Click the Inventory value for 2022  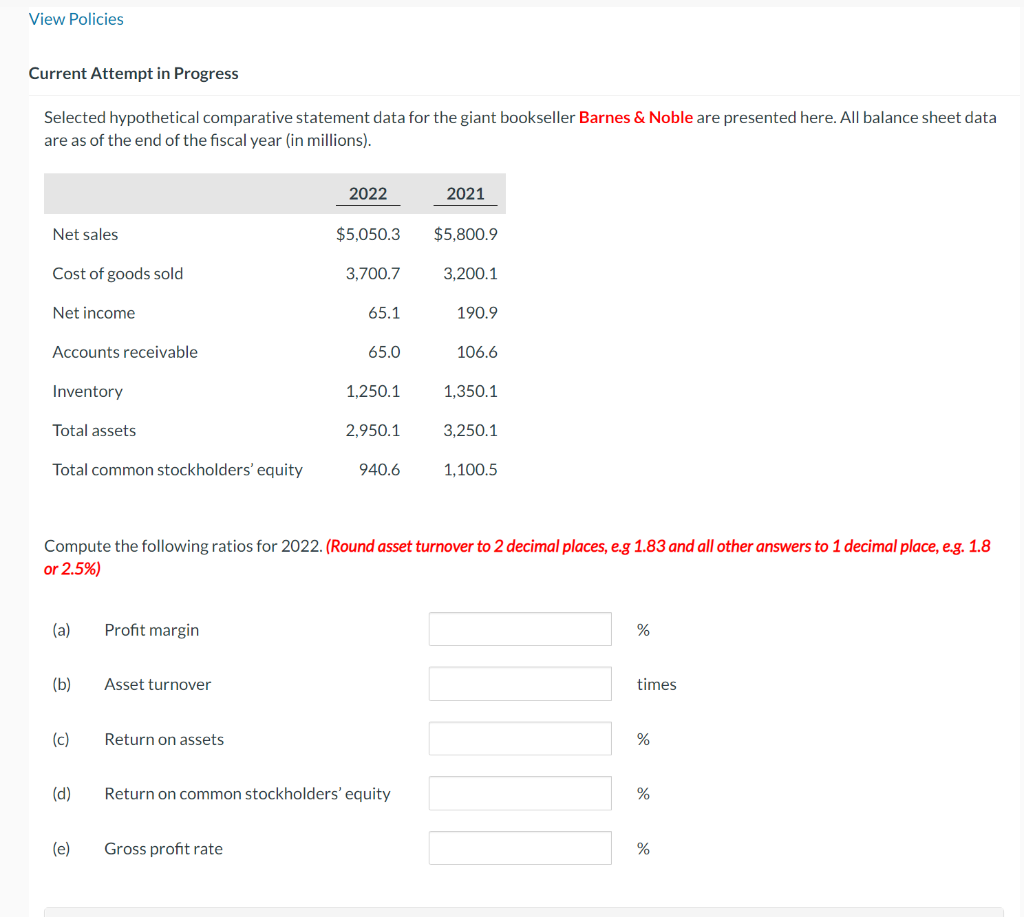[x=376, y=391]
